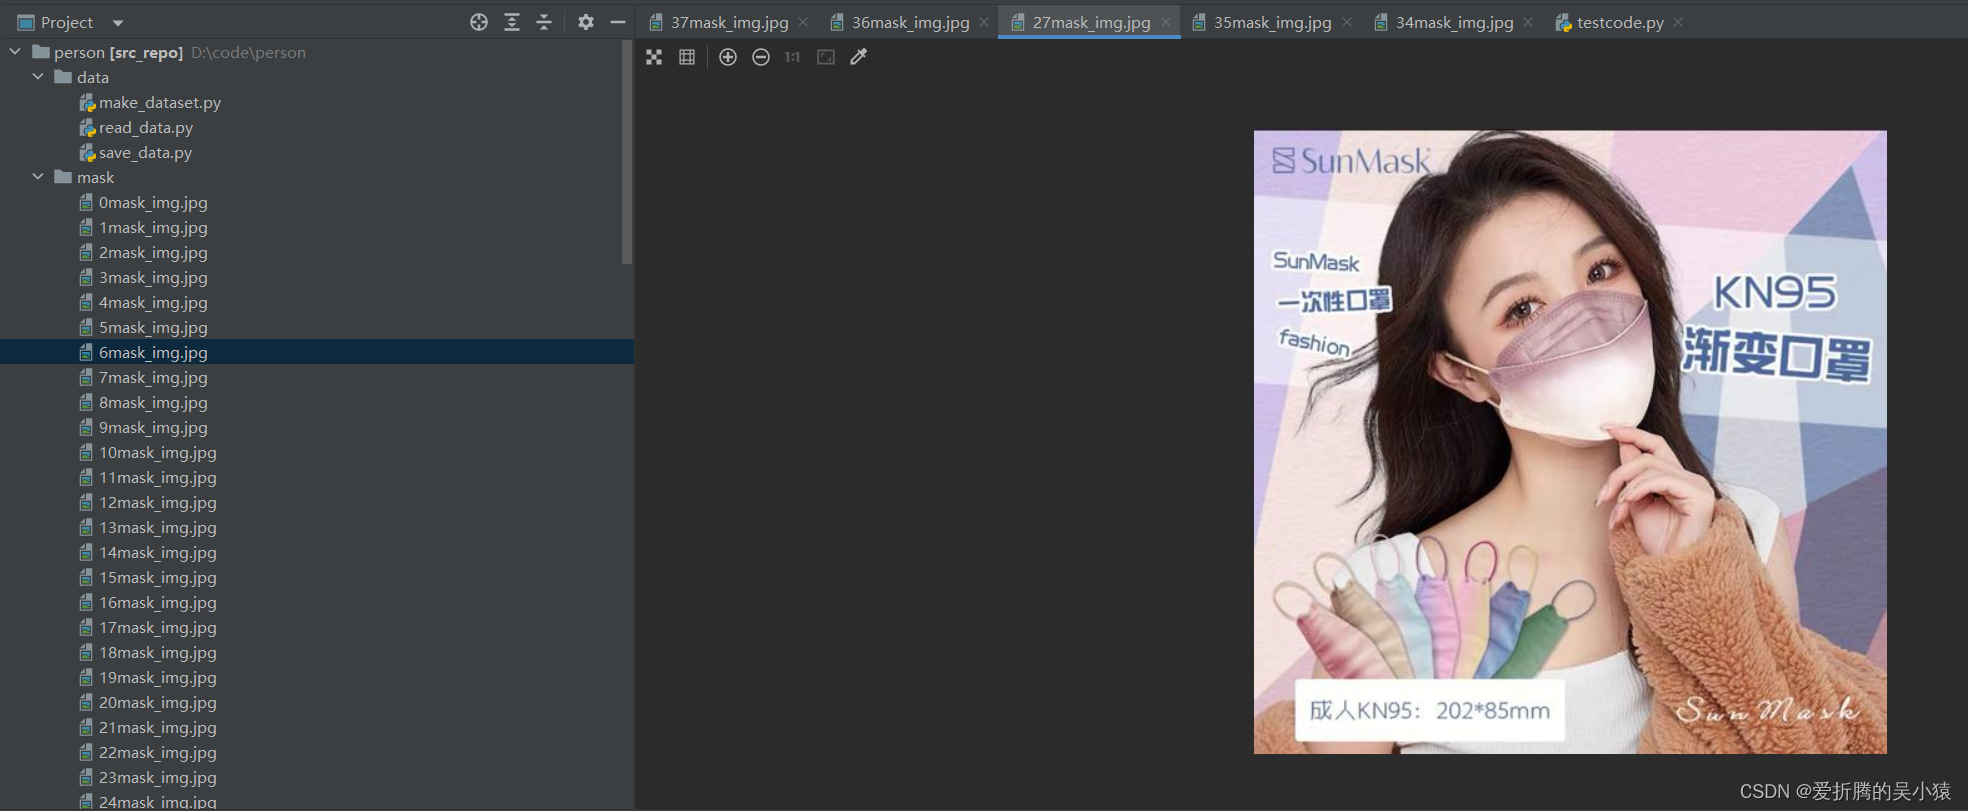The height and width of the screenshot is (811, 1968).
Task: Click the file icon of 12mask_img.jpg
Action: click(x=86, y=502)
